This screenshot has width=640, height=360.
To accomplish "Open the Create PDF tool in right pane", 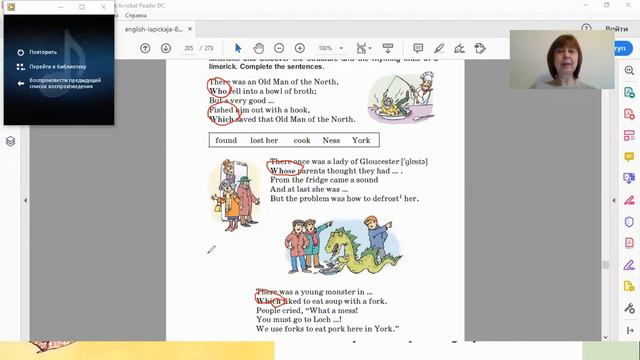I will [629, 113].
